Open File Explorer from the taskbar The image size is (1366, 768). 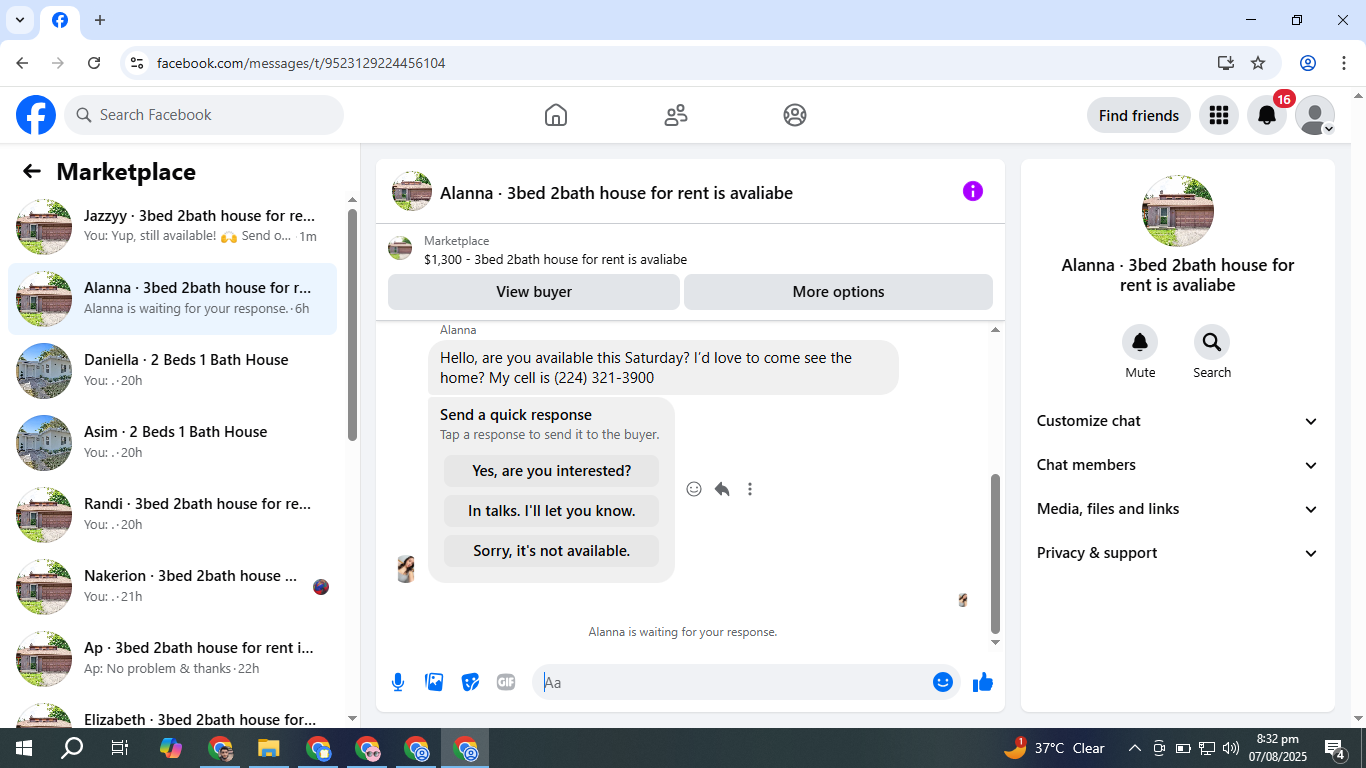click(269, 748)
